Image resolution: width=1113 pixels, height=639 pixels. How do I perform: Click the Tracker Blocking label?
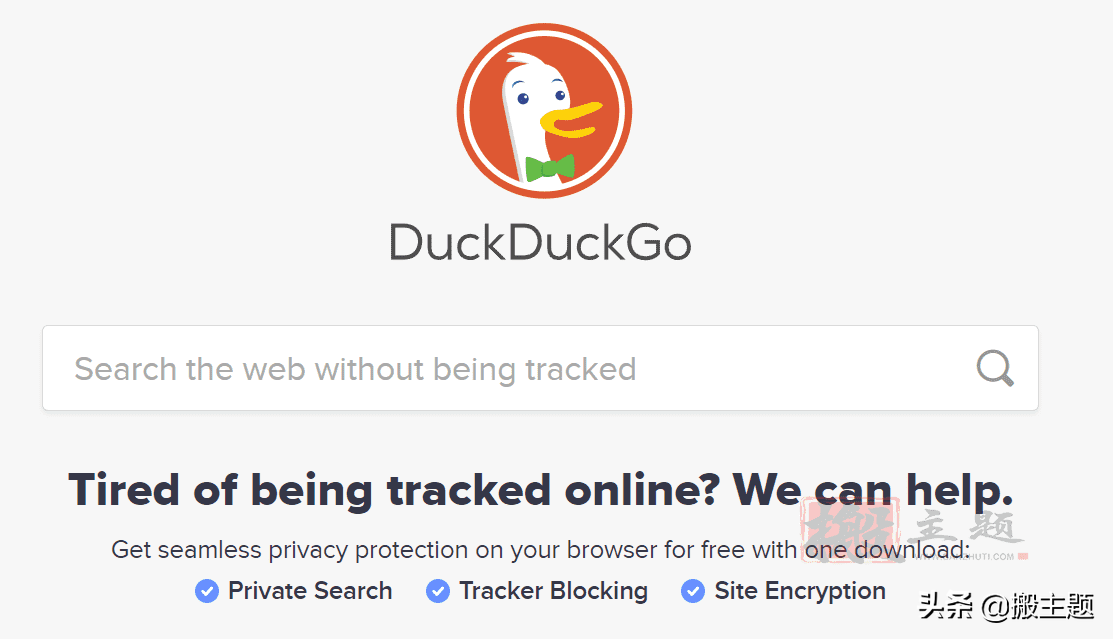[554, 591]
